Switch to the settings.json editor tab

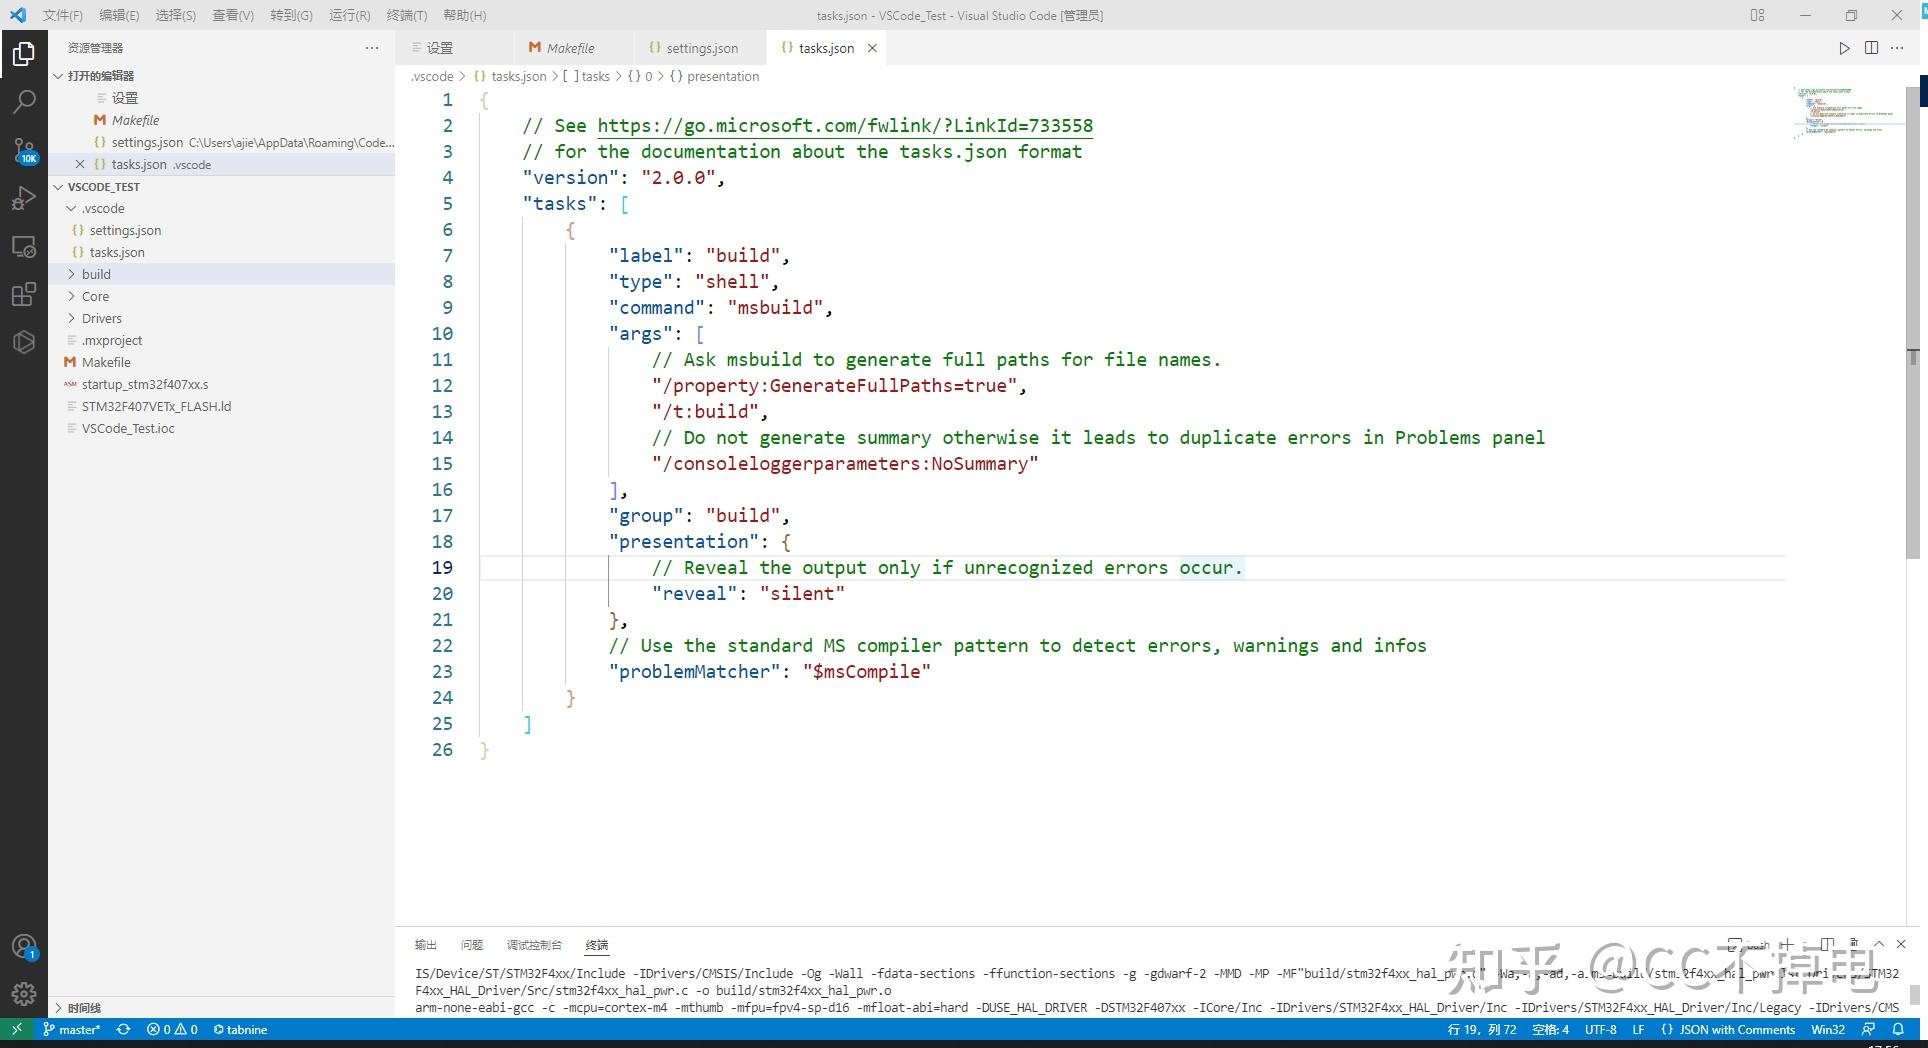(700, 48)
